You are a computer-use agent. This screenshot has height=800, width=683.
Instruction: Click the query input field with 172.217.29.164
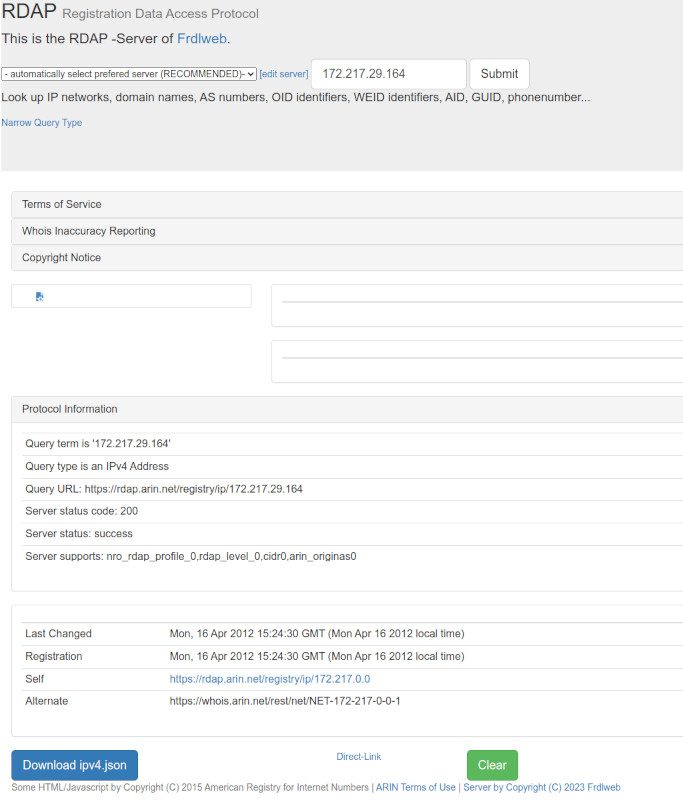pos(388,74)
